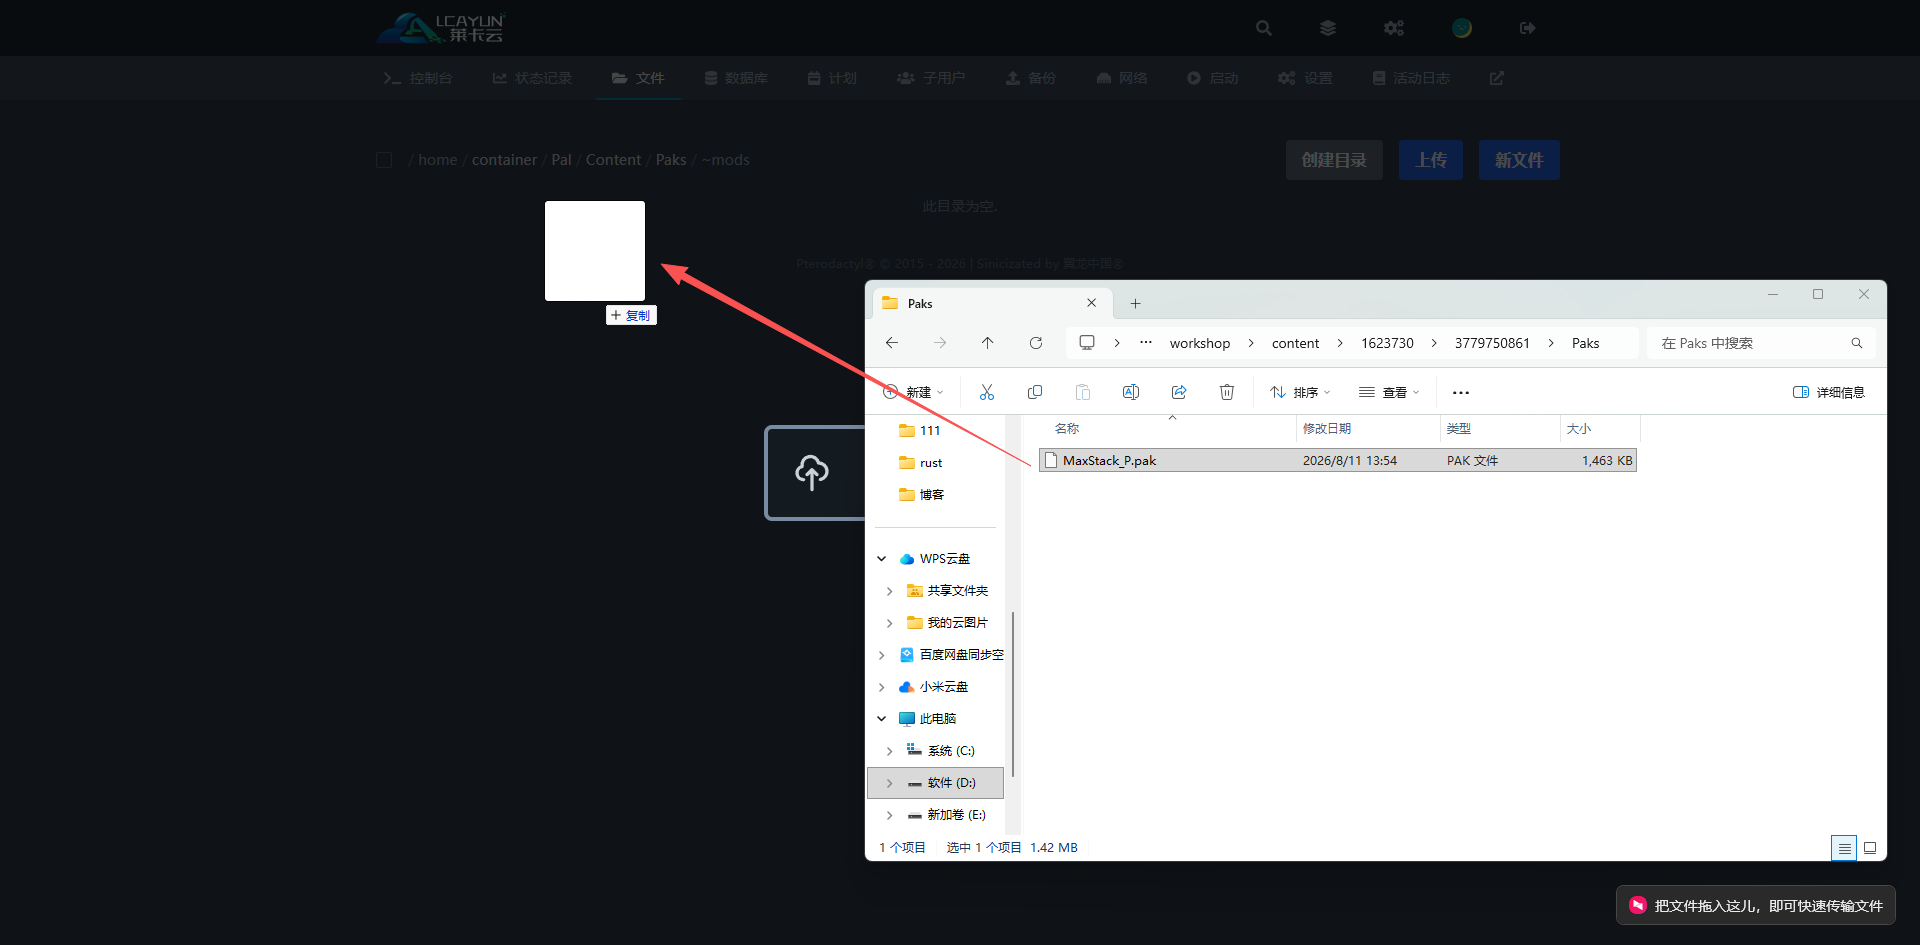
Task: Click the 上传 upload button
Action: tap(1431, 160)
